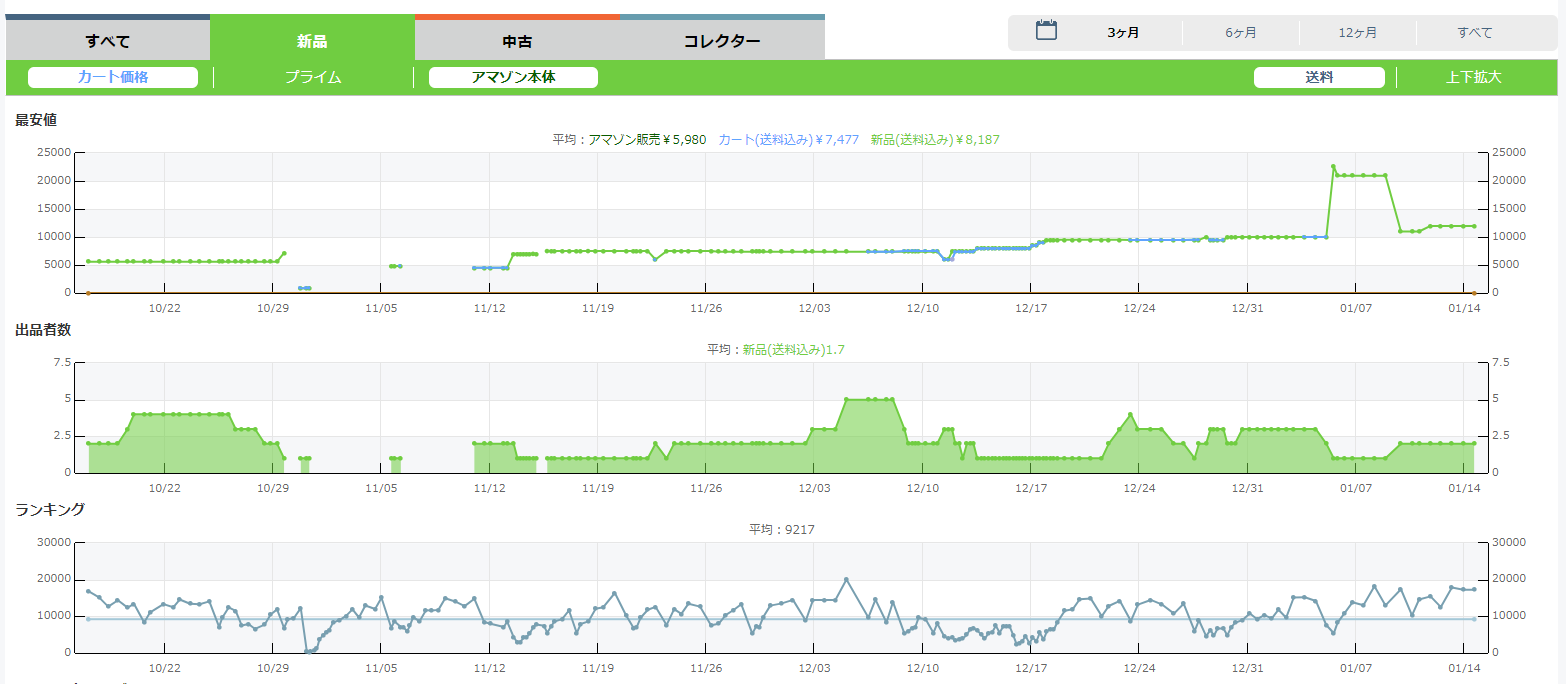Toggle the カート価格 filter
The width and height of the screenshot is (1566, 684).
pos(113,77)
